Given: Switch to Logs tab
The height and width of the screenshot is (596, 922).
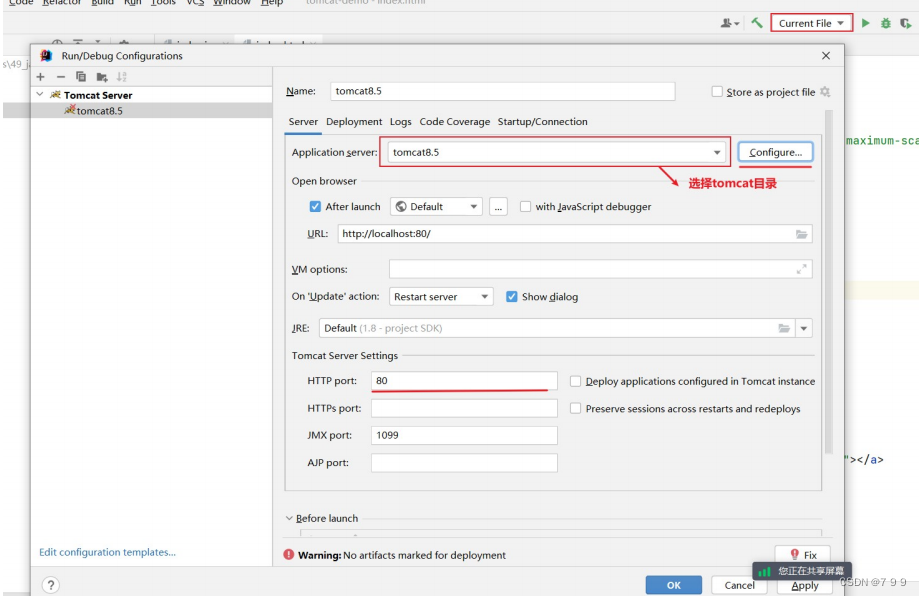Looking at the screenshot, I should 400,122.
